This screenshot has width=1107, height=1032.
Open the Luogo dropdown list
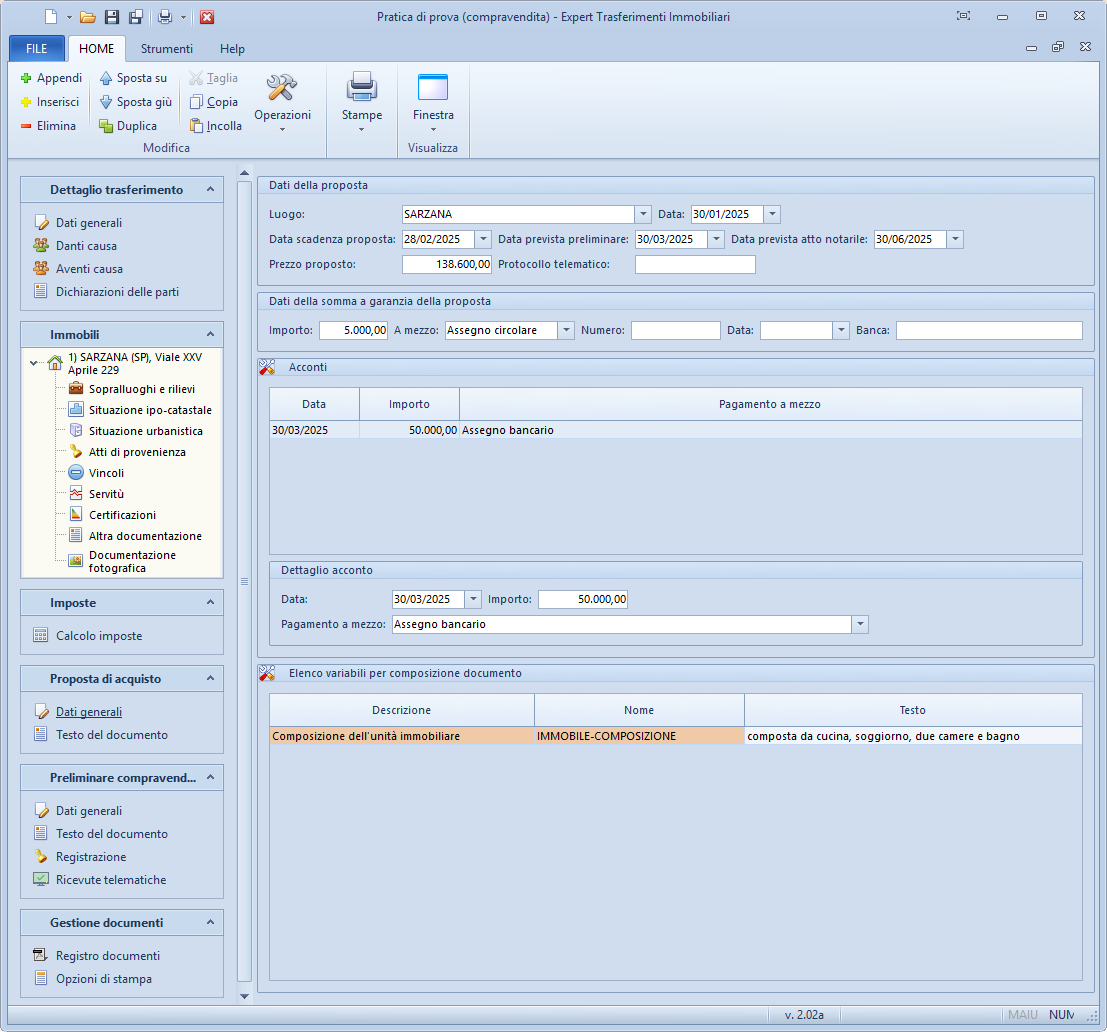pos(642,214)
